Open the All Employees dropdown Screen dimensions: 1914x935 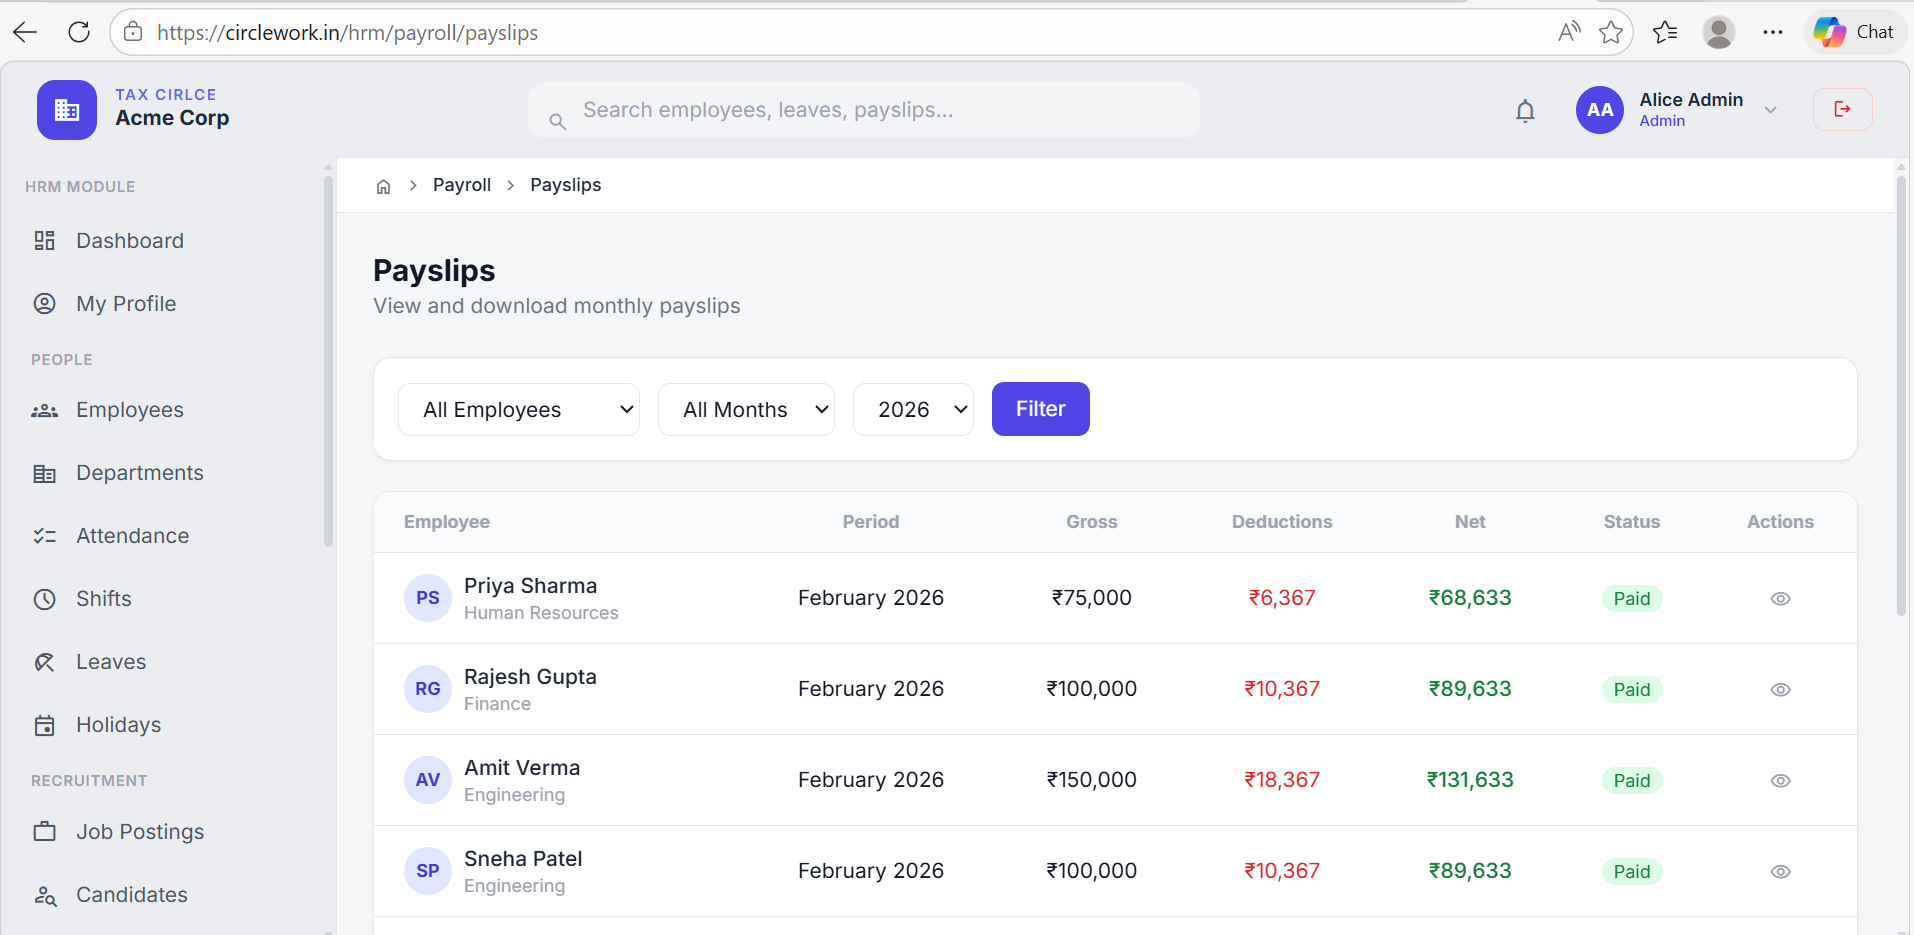[x=518, y=409]
